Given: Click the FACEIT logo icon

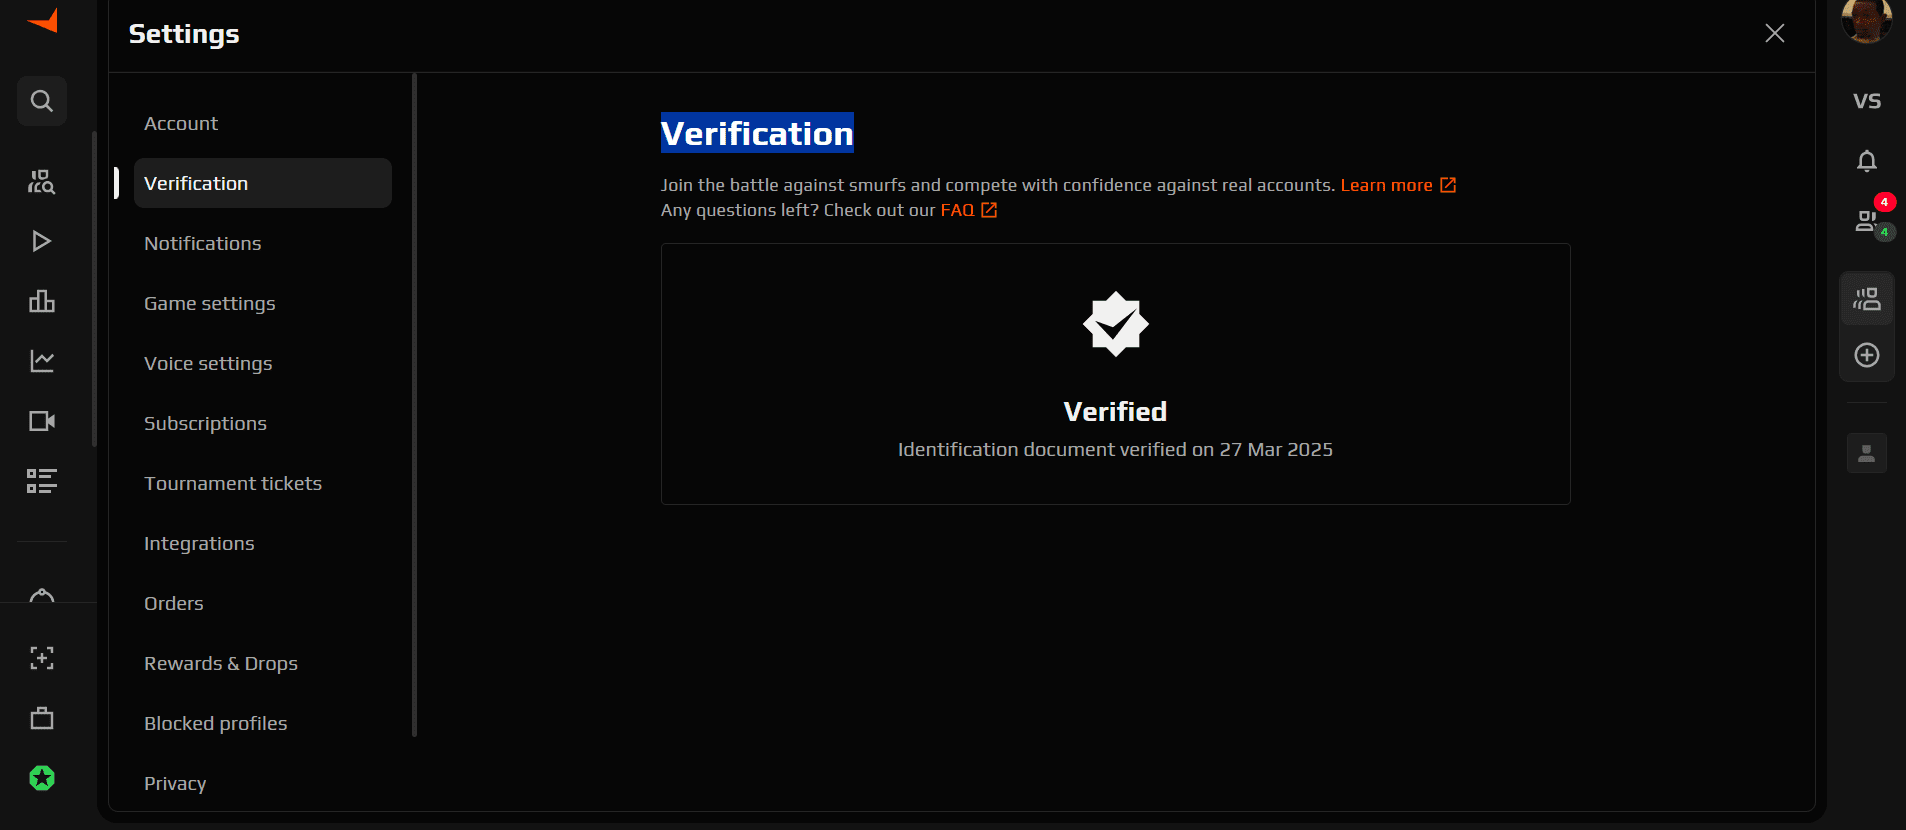Looking at the screenshot, I should pos(42,20).
